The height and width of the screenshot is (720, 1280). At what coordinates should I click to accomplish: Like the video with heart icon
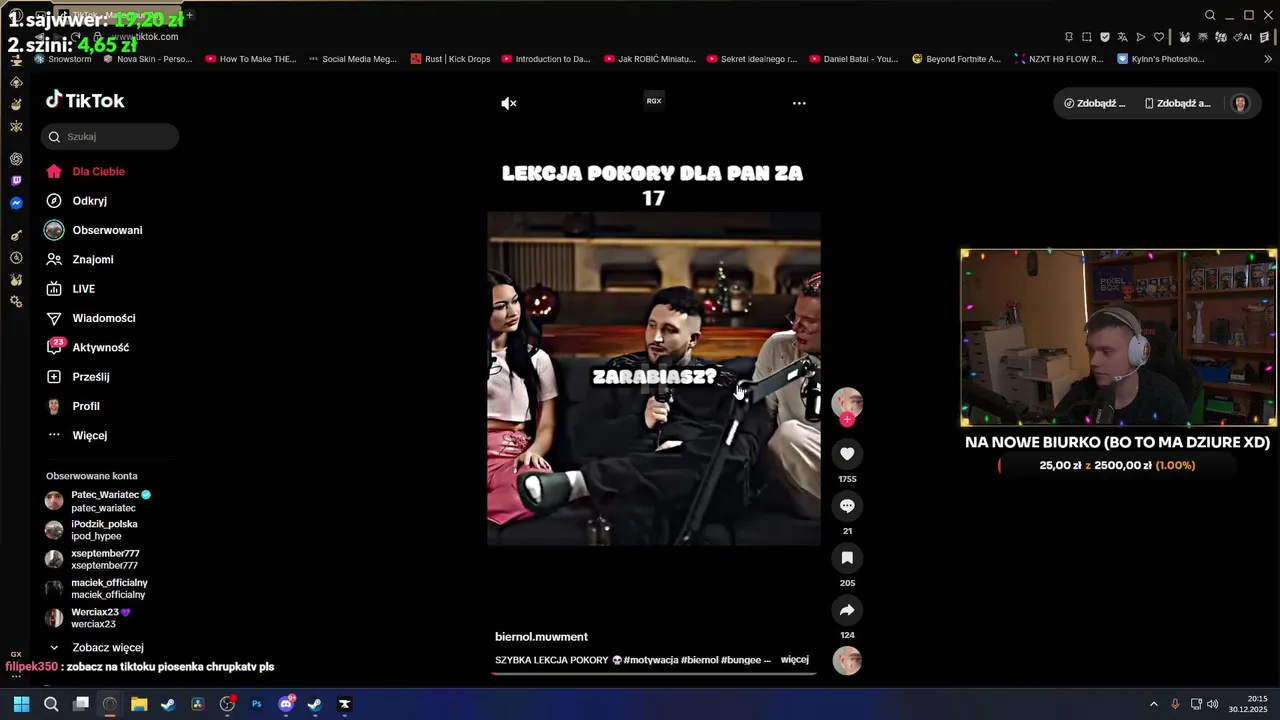[847, 454]
